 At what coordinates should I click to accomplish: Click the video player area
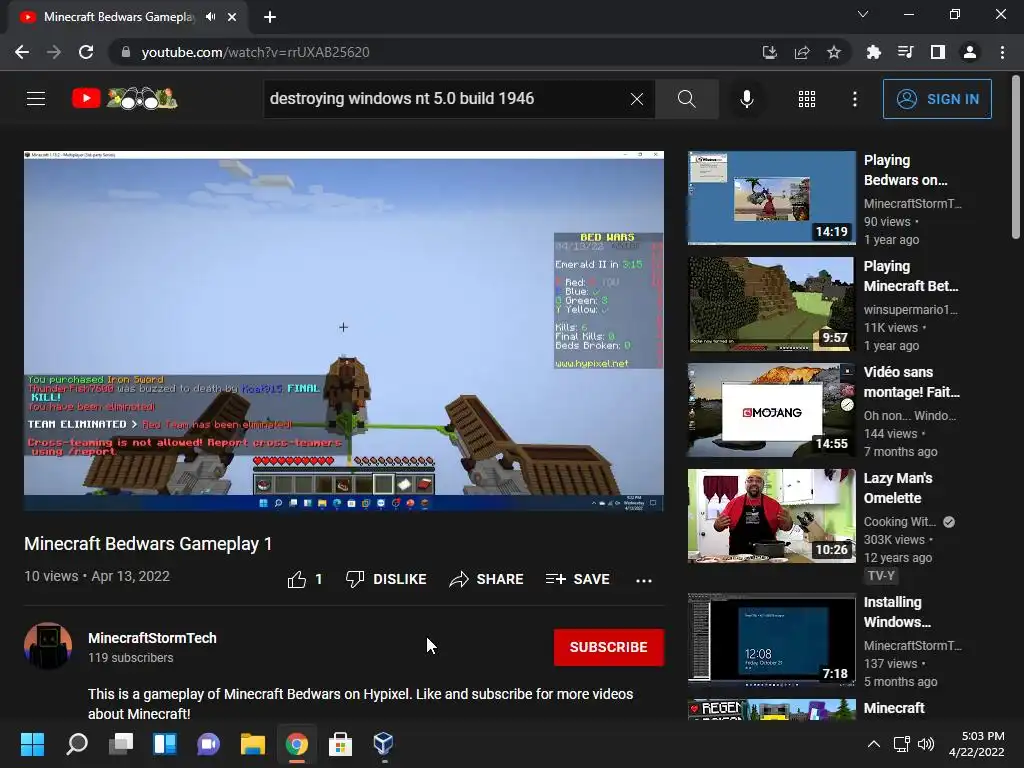[344, 330]
